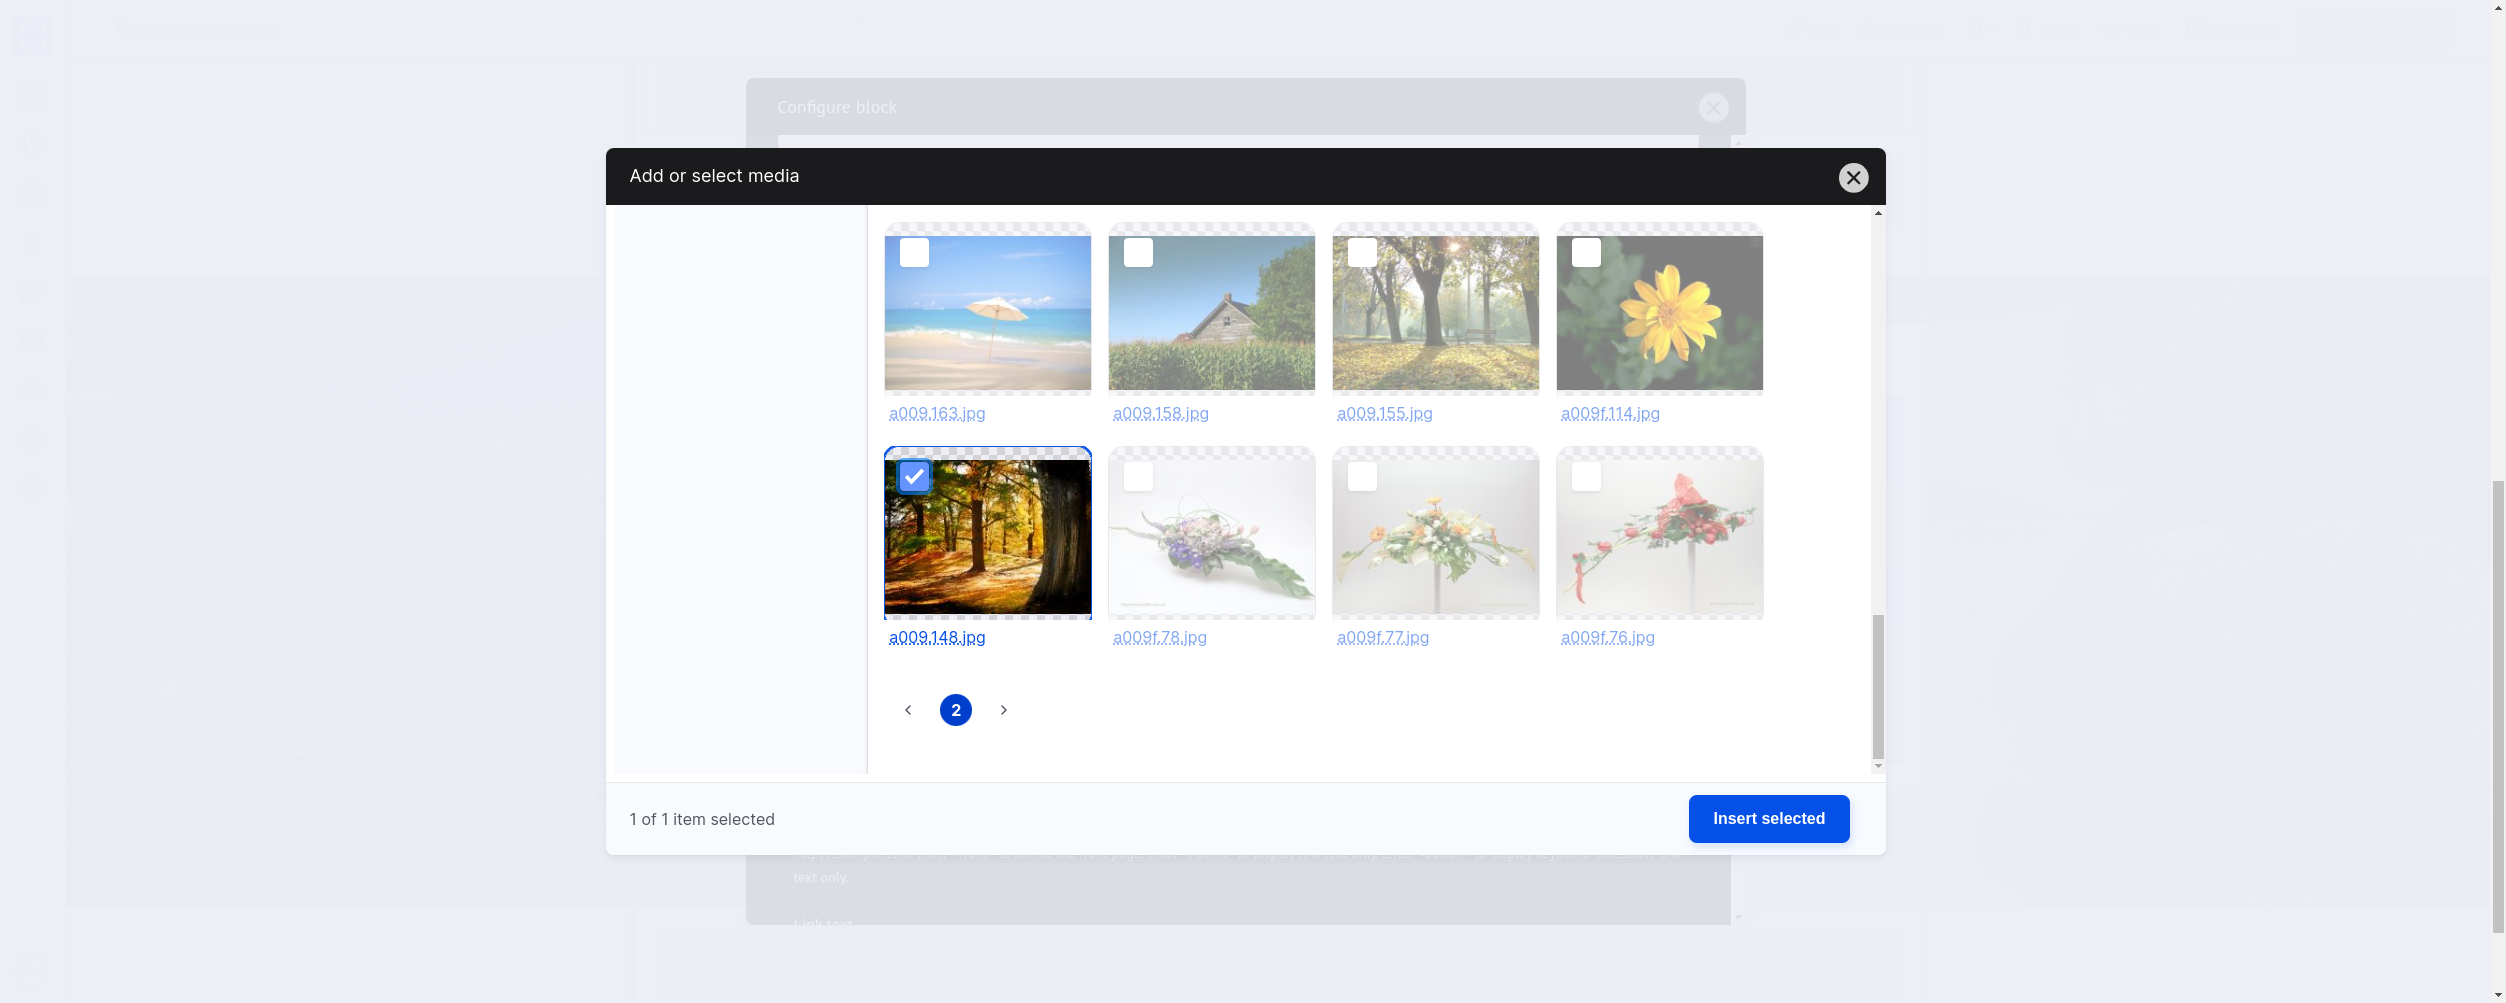Go to next page of media

click(1004, 710)
